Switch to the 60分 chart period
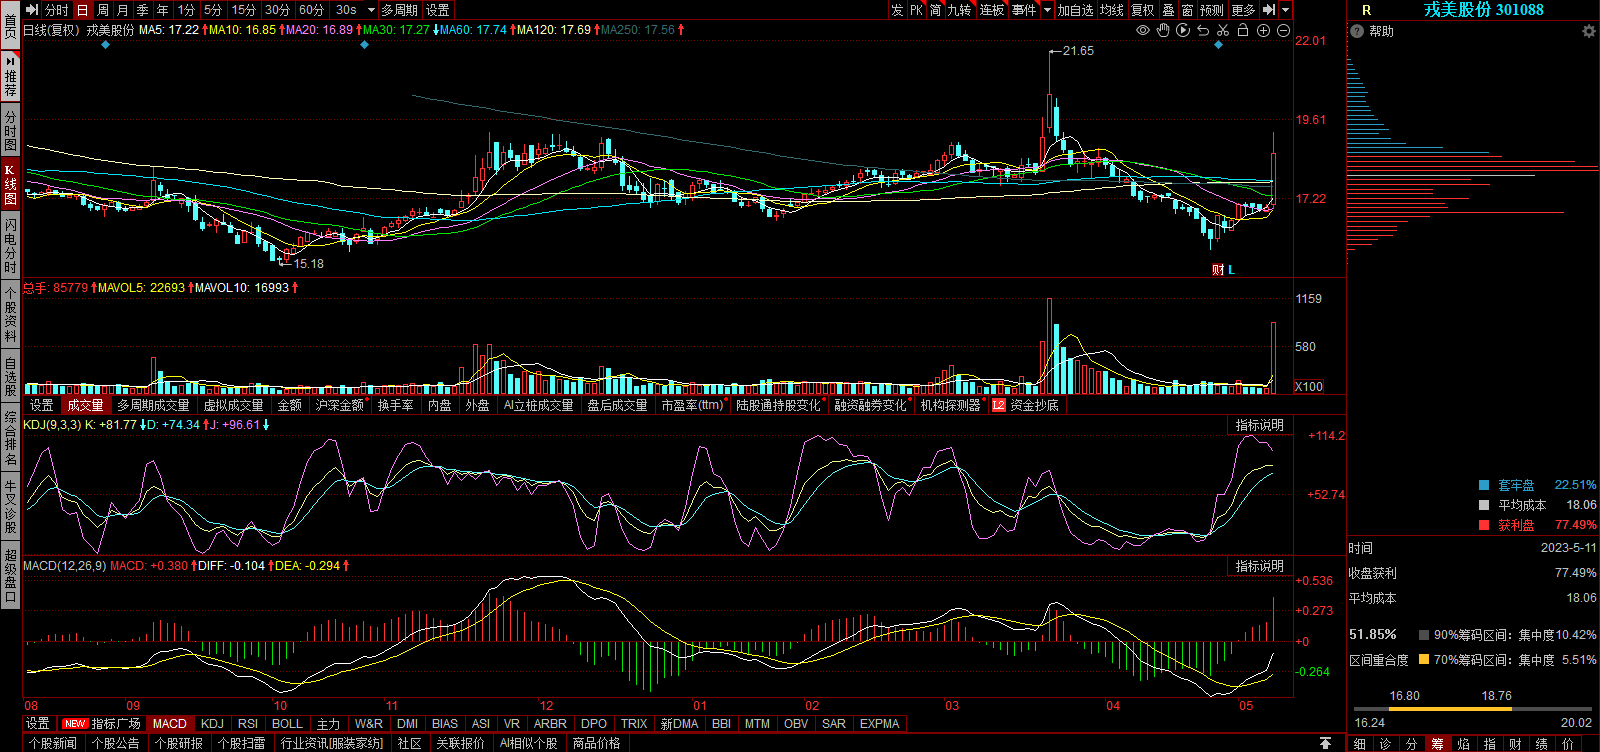The image size is (1600, 752). click(312, 10)
